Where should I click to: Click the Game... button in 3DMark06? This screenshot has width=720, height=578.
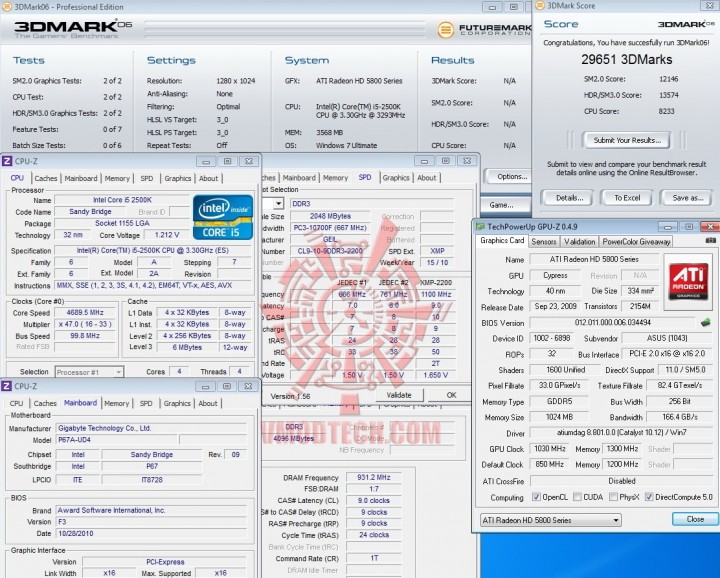[x=505, y=205]
